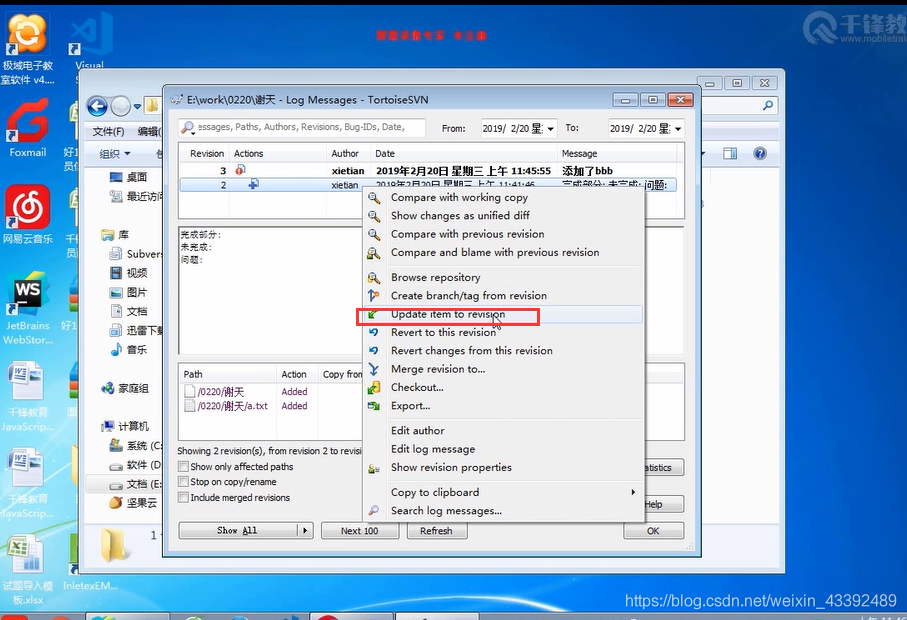
Task: Click the Checkout icon in menu
Action: pyautogui.click(x=374, y=388)
